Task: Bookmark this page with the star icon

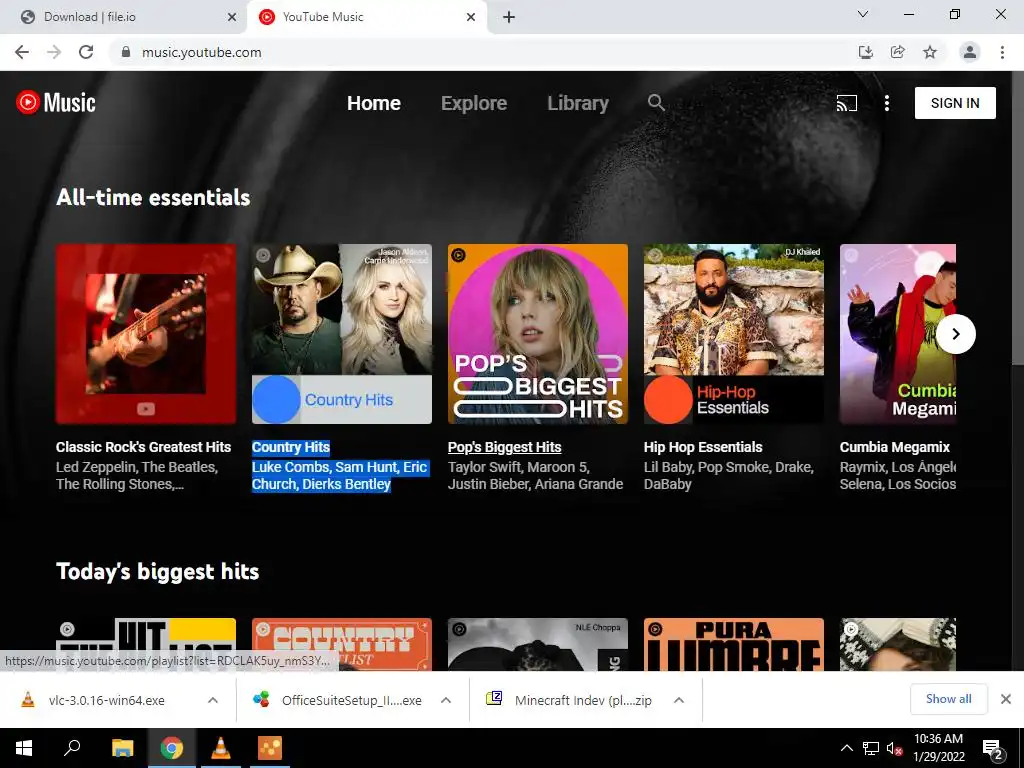Action: (x=930, y=52)
